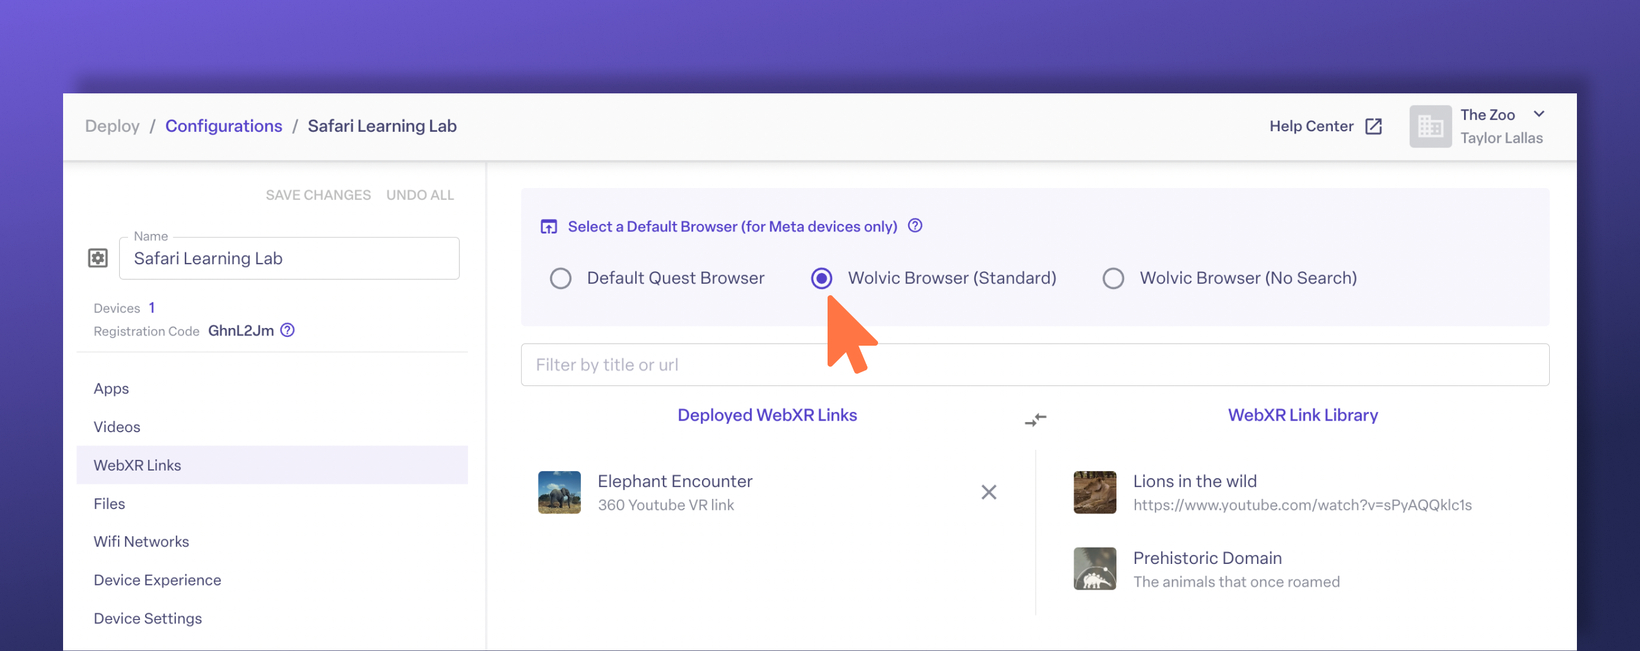Click the Lions in the wild title
This screenshot has height=651, width=1640.
[x=1195, y=481]
